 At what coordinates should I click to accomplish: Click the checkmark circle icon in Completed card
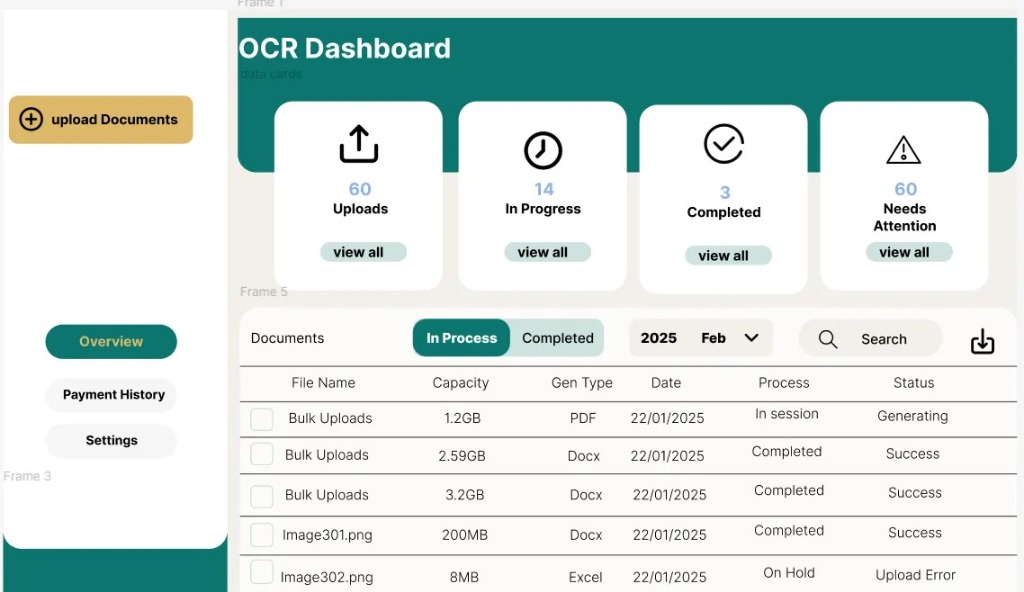click(x=724, y=144)
